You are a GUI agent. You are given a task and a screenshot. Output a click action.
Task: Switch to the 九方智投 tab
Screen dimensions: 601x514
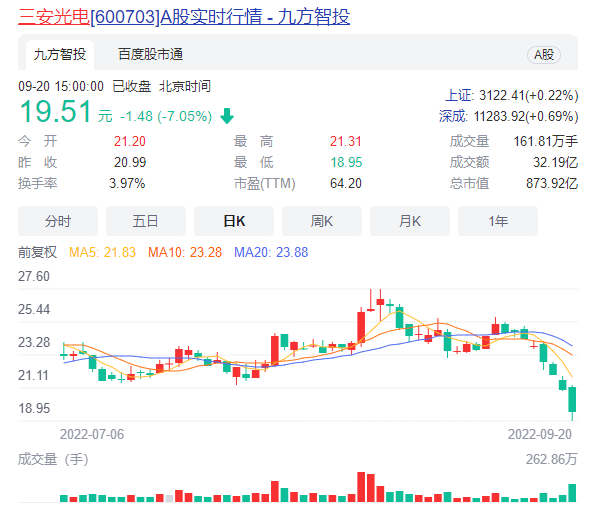point(59,54)
